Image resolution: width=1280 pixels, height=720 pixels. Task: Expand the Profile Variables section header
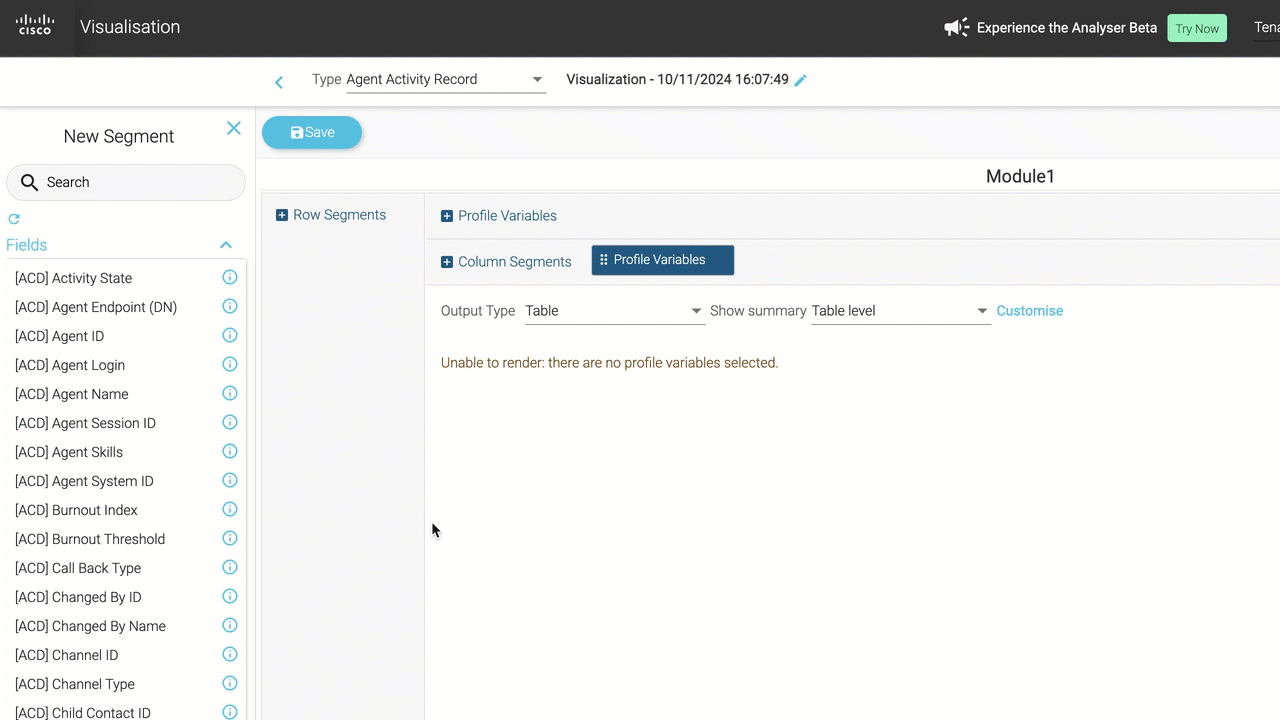447,216
